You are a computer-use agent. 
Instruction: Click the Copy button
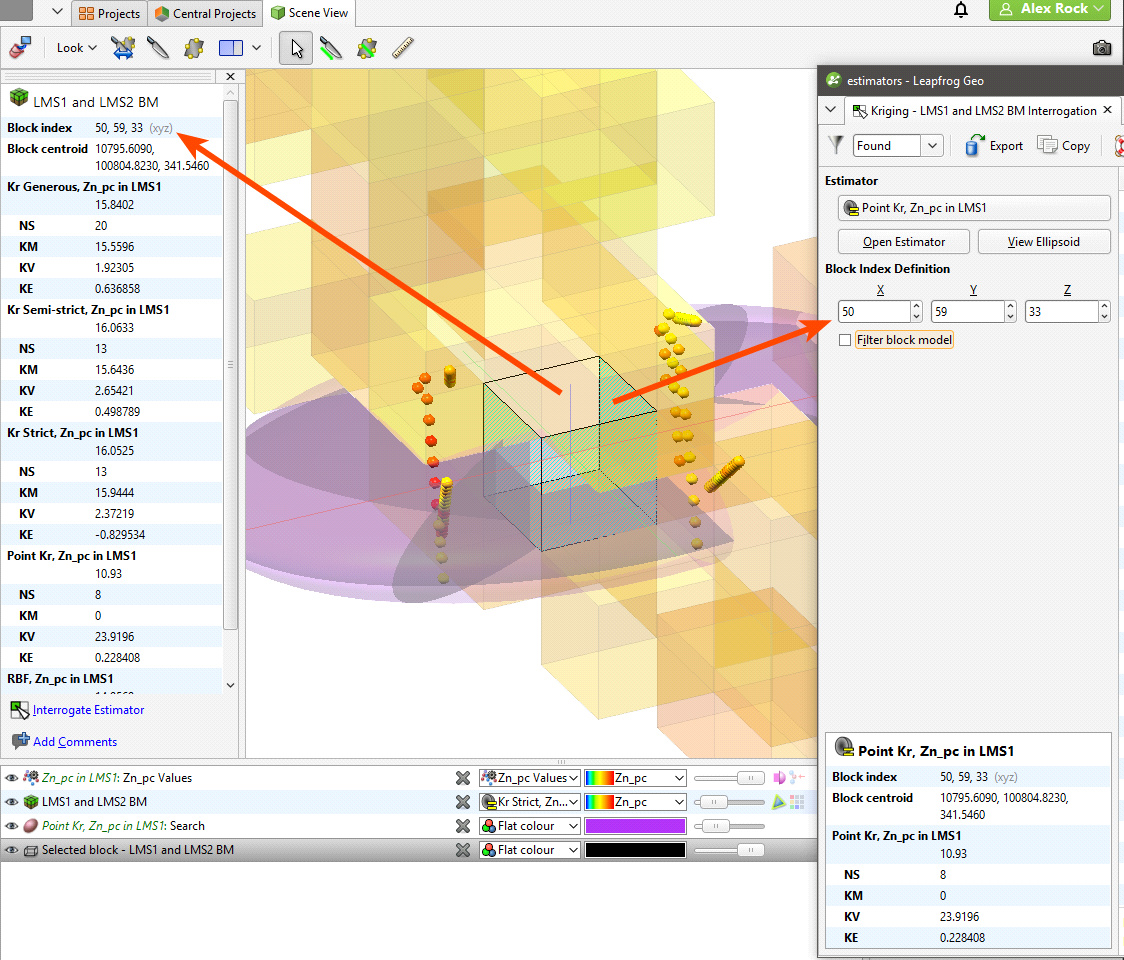click(x=1065, y=146)
